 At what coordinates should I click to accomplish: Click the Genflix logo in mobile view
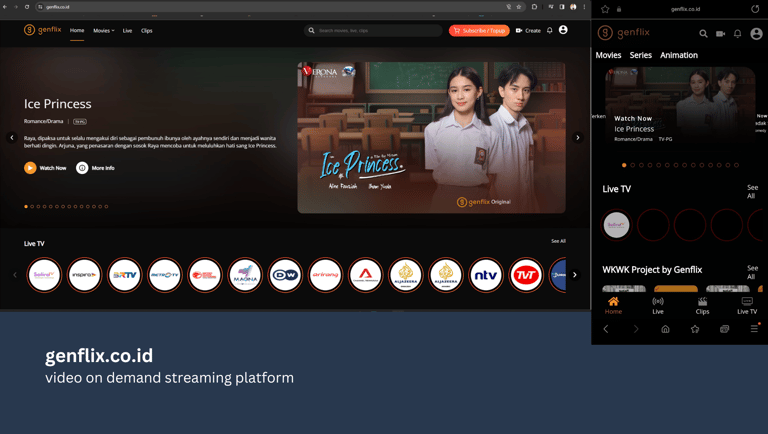pos(624,33)
